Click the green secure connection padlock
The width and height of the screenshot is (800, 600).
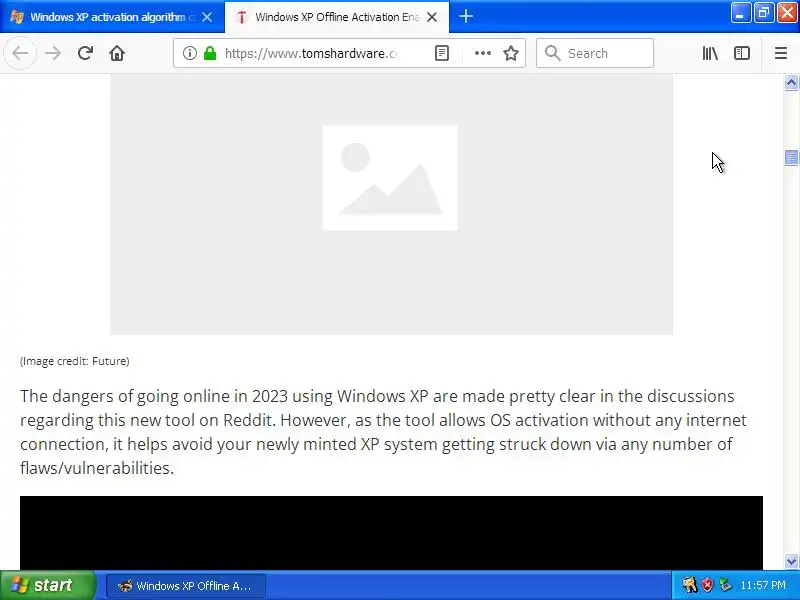[210, 53]
